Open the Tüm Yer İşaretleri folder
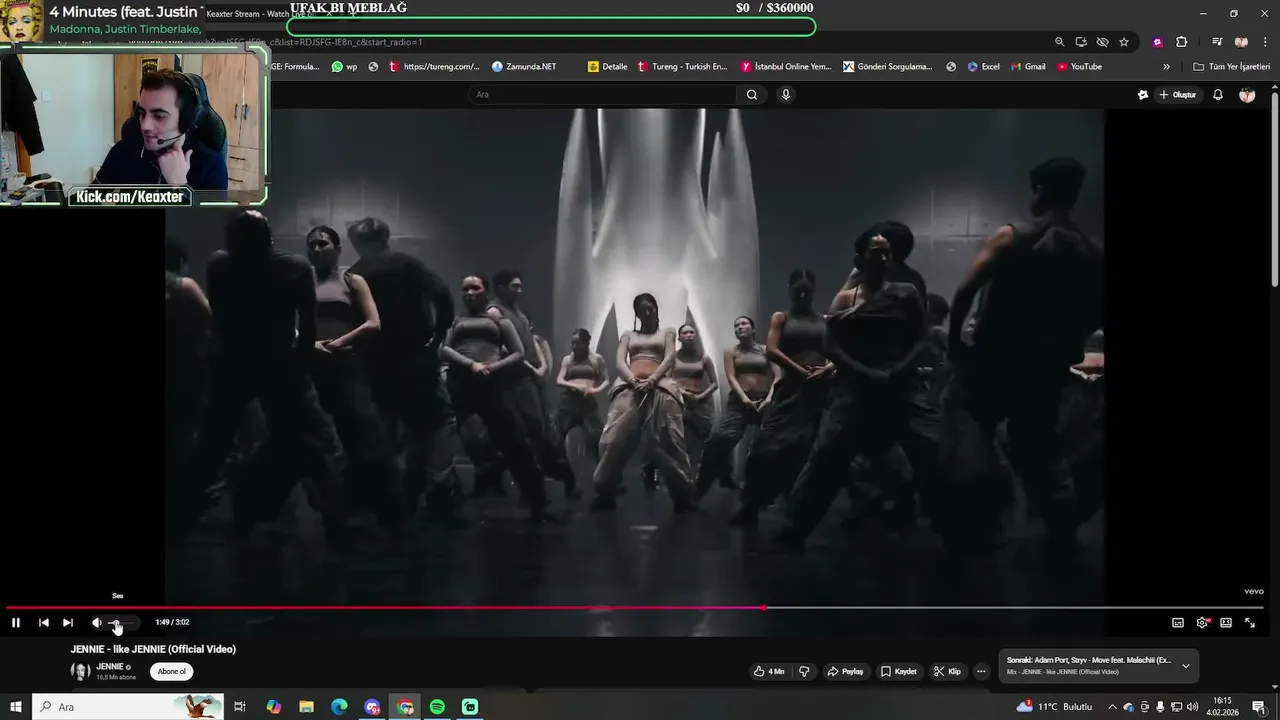 1232,67
